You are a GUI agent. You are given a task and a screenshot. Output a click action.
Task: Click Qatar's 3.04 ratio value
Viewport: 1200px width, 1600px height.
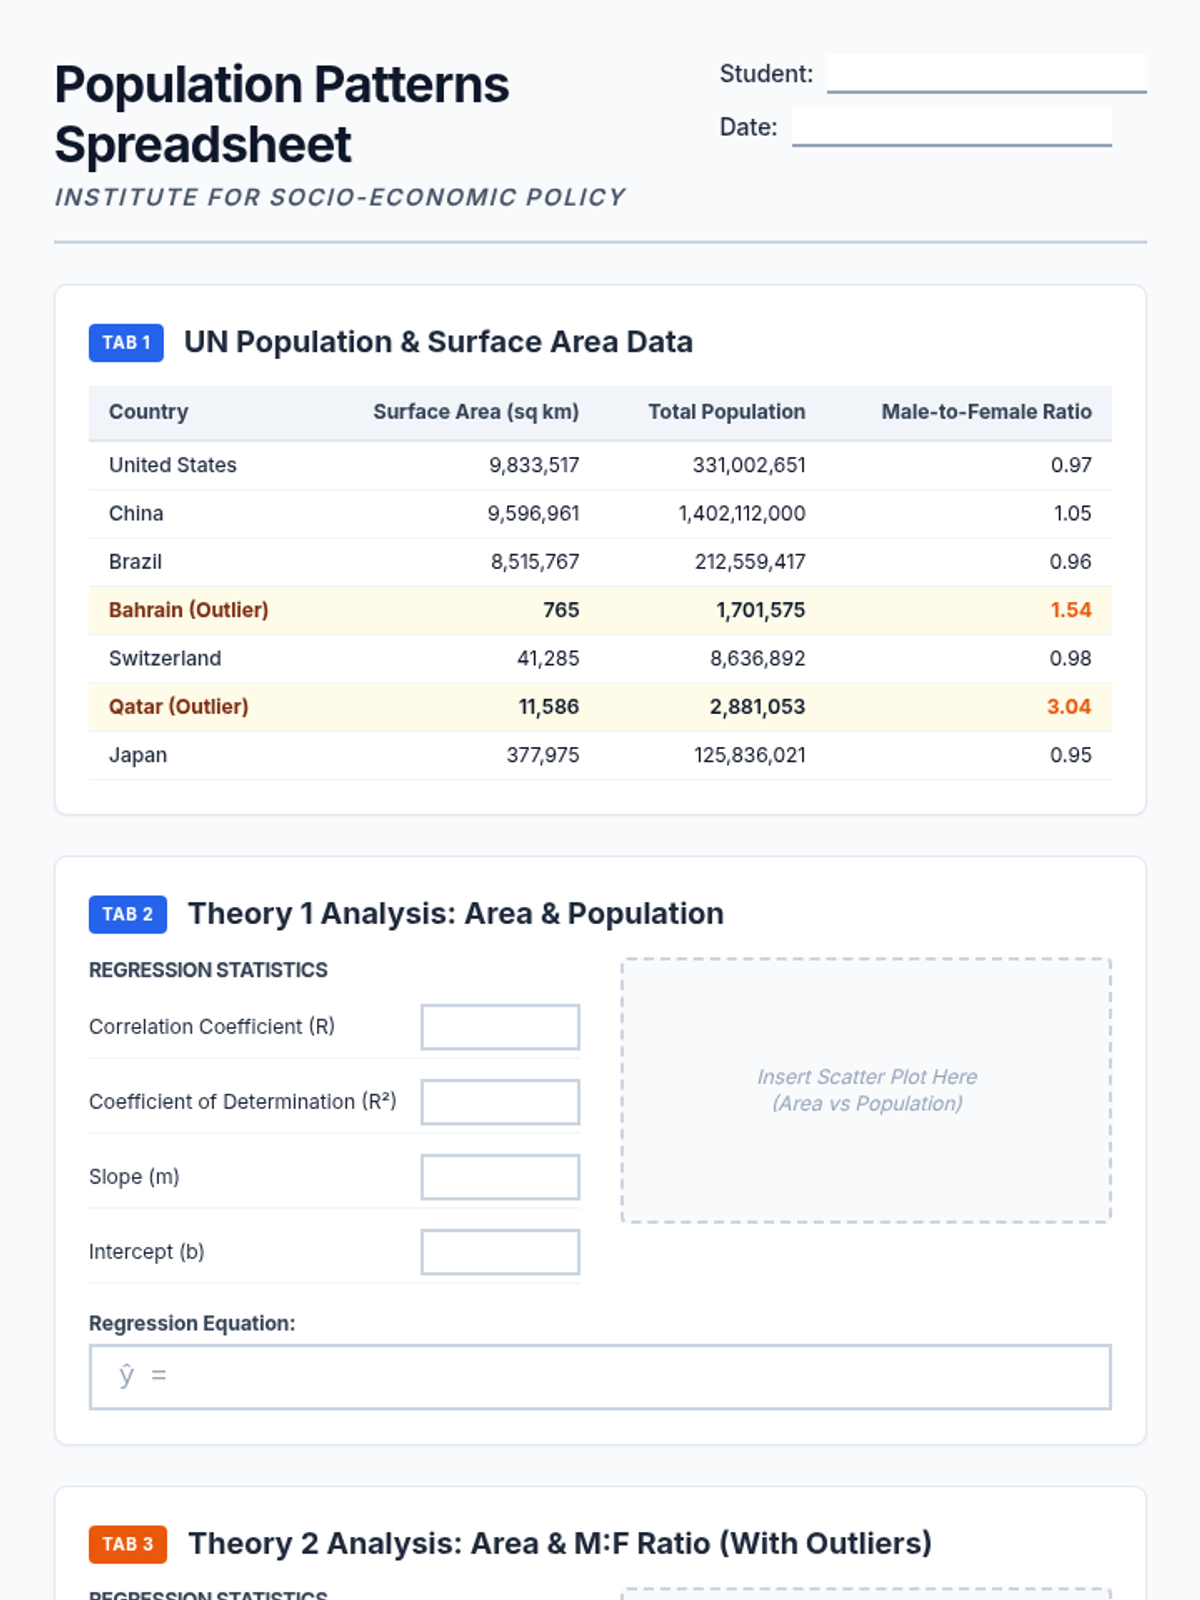(1068, 707)
